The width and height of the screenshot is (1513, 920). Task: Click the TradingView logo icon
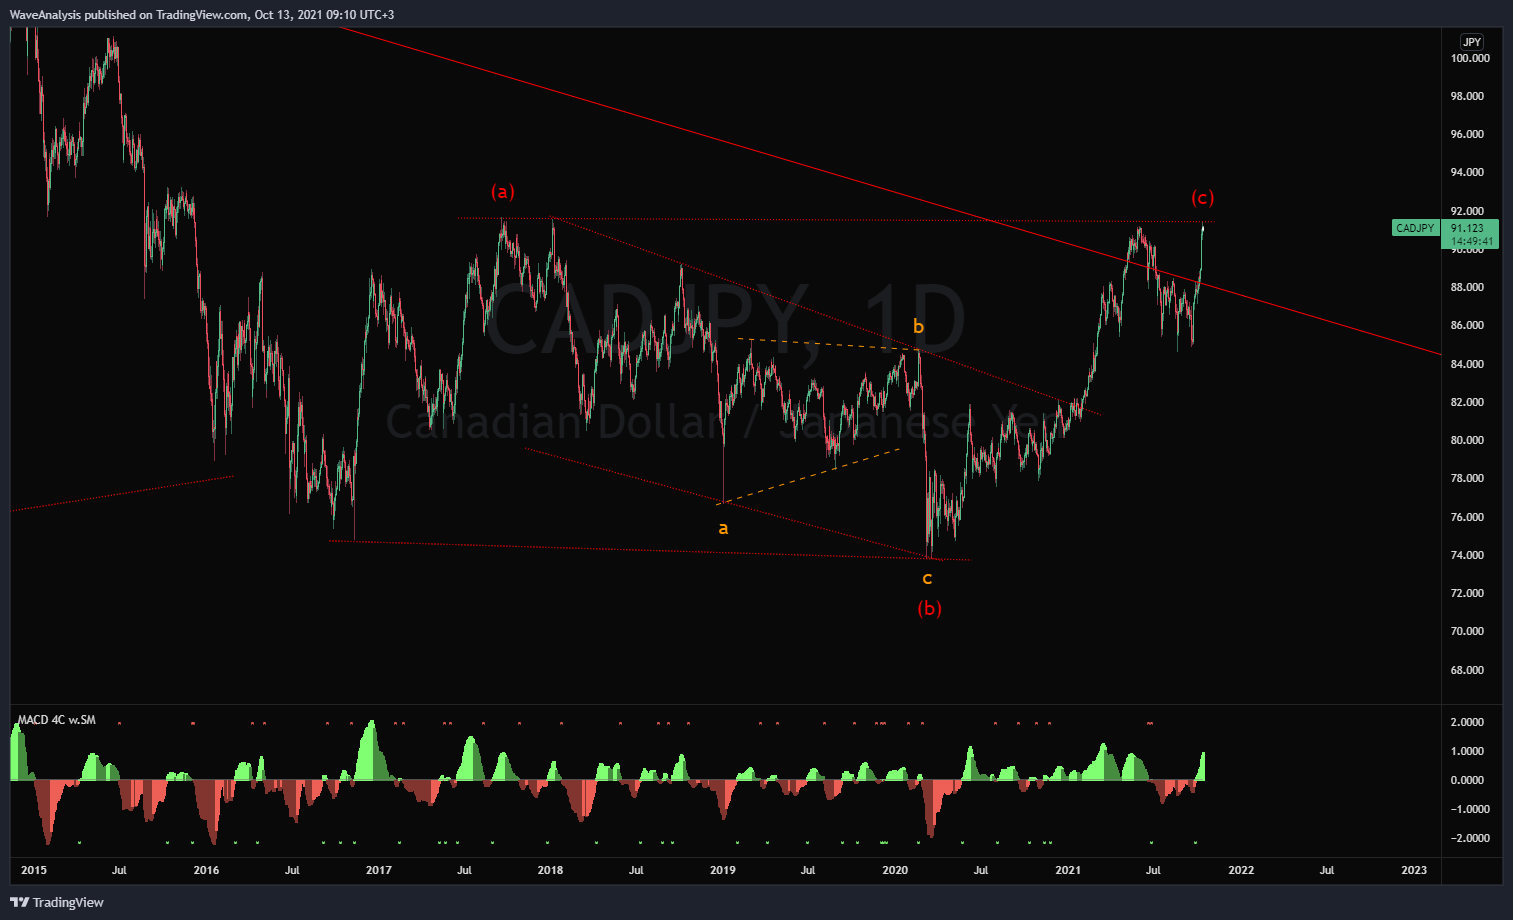pos(20,902)
